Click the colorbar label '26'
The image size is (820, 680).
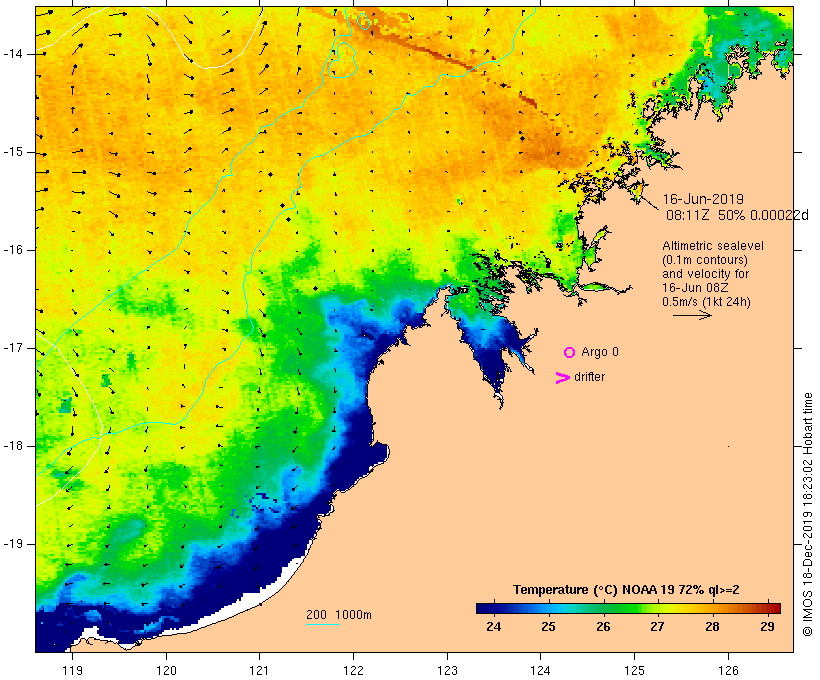click(603, 626)
